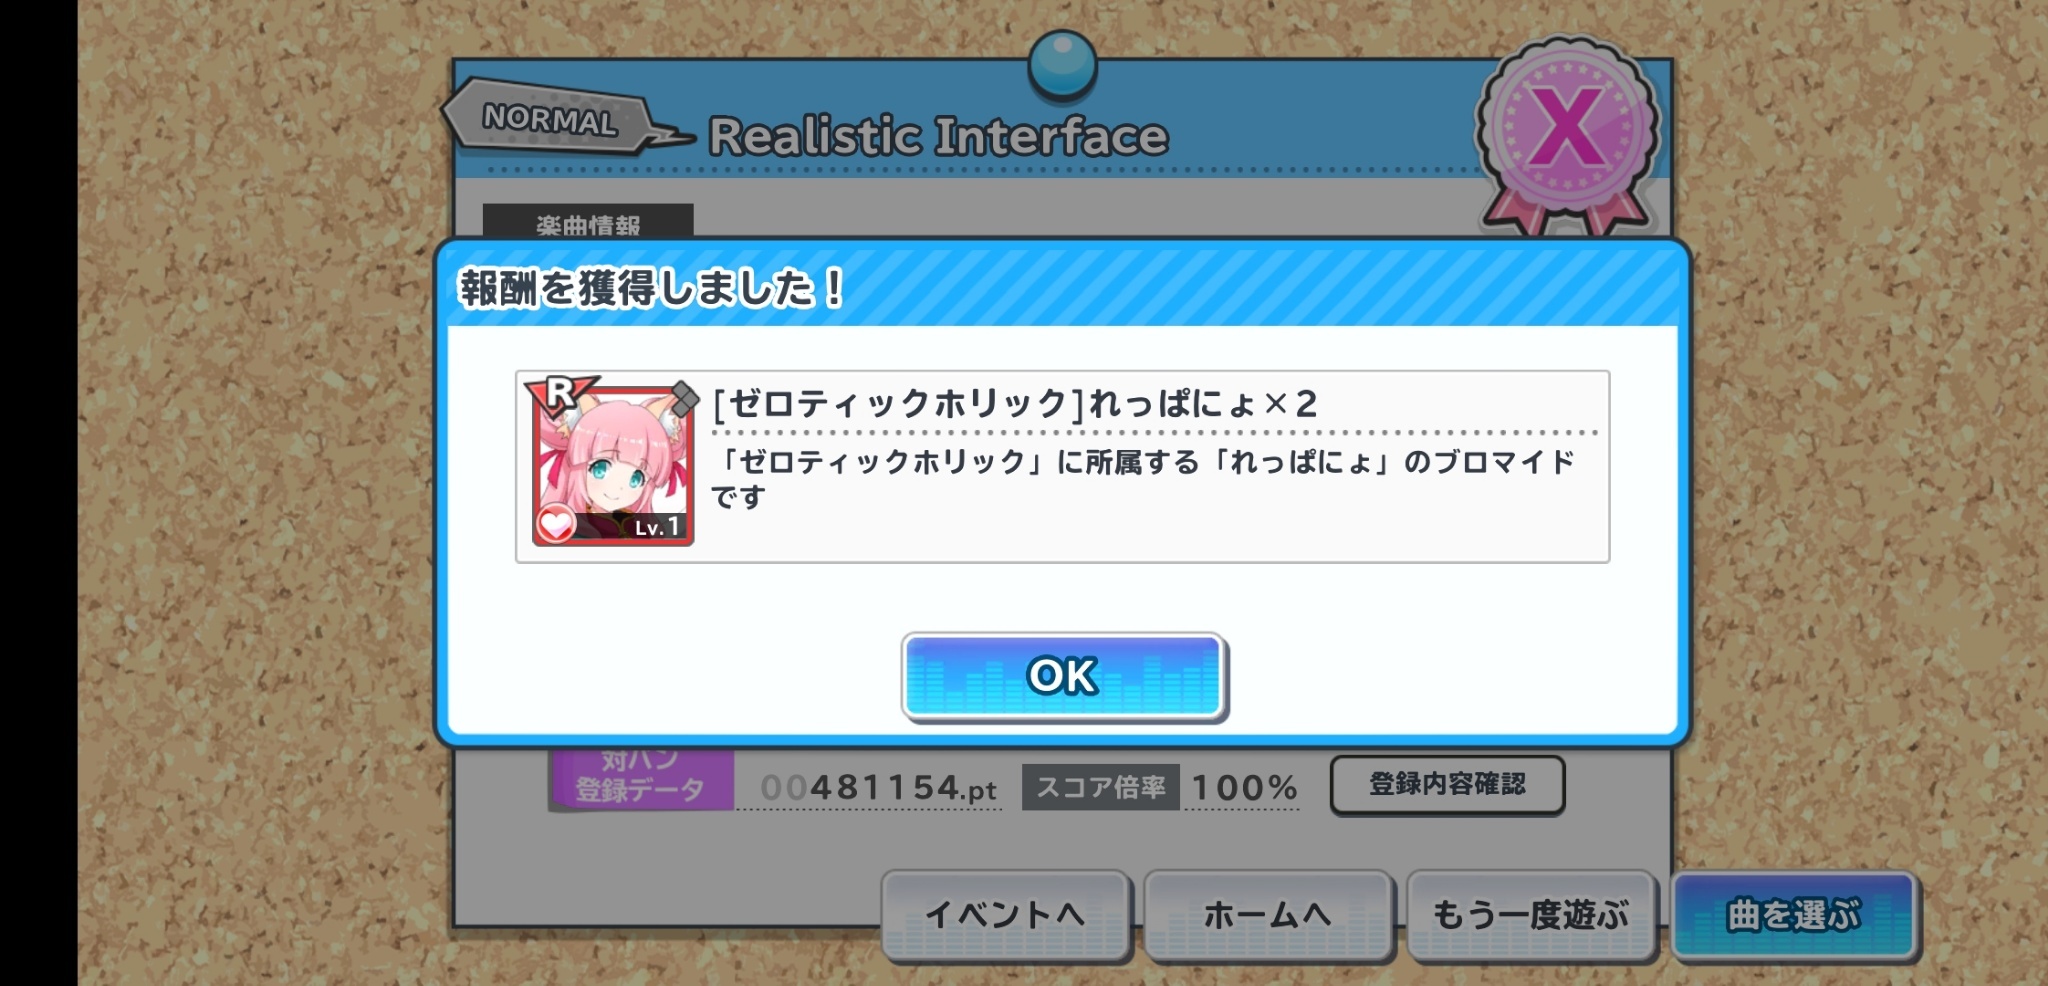Tap the Realistic Interface song title
Screen dimensions: 2048x986
[x=938, y=137]
